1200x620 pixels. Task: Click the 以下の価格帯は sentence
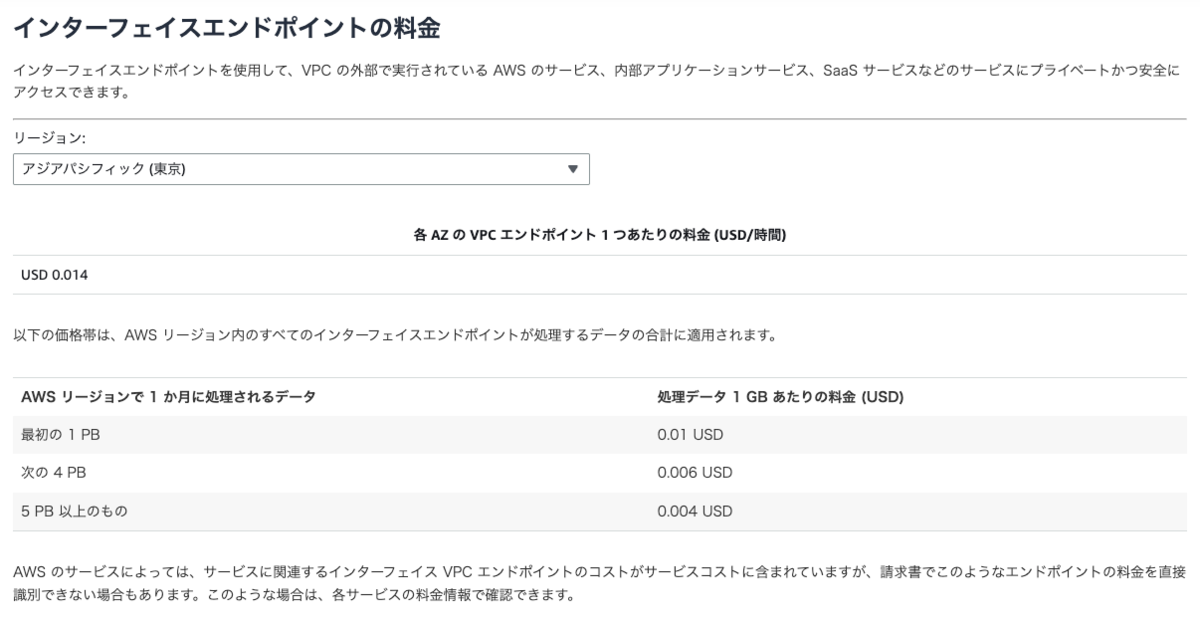coord(394,336)
